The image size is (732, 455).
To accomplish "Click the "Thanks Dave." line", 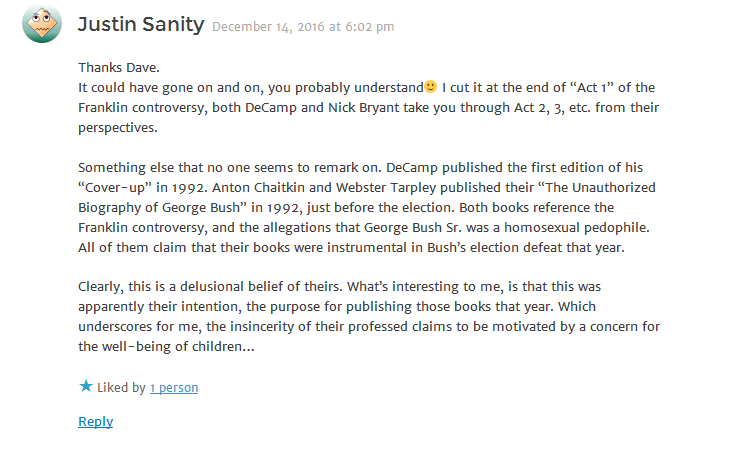I will (119, 68).
